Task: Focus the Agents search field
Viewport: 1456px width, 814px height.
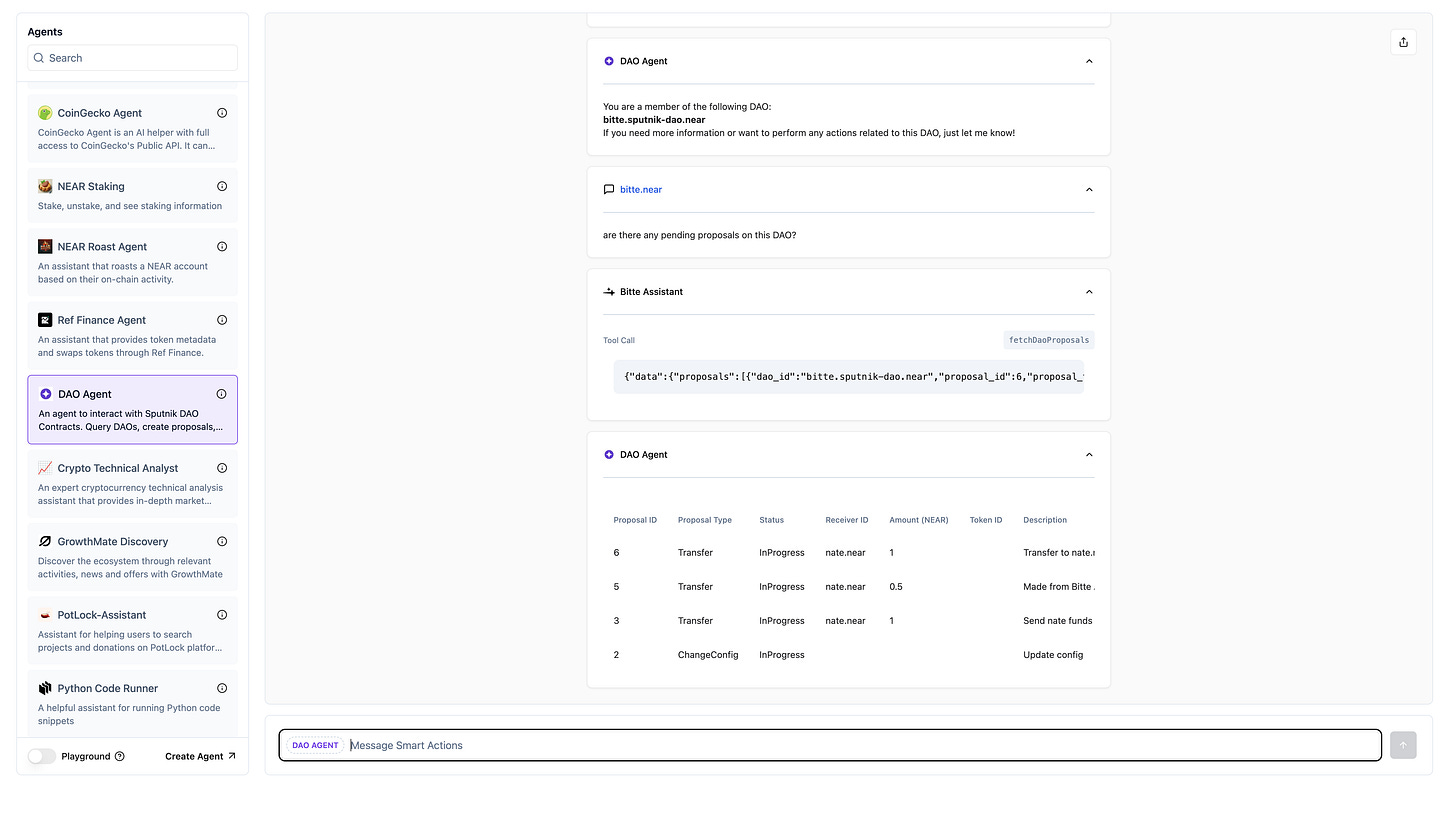Action: tap(132, 58)
